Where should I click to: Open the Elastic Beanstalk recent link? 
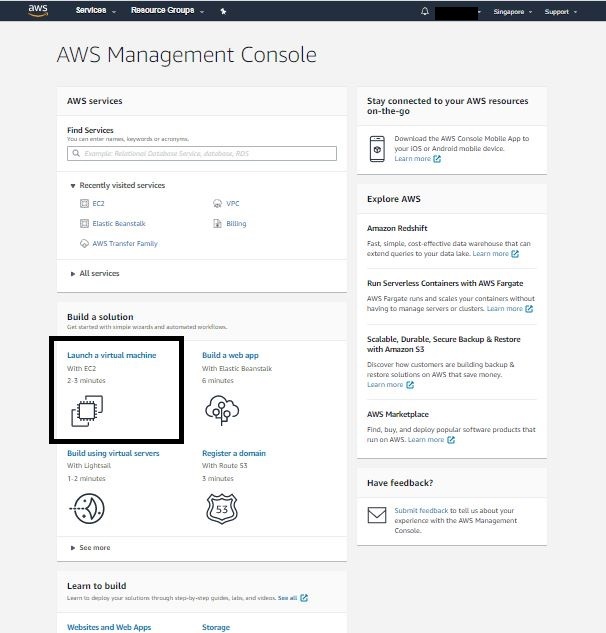point(119,224)
